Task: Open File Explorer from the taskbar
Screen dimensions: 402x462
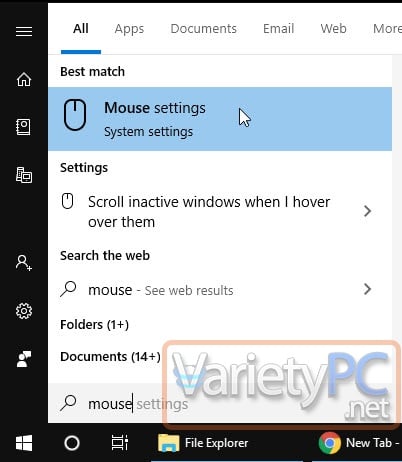Action: (203, 443)
